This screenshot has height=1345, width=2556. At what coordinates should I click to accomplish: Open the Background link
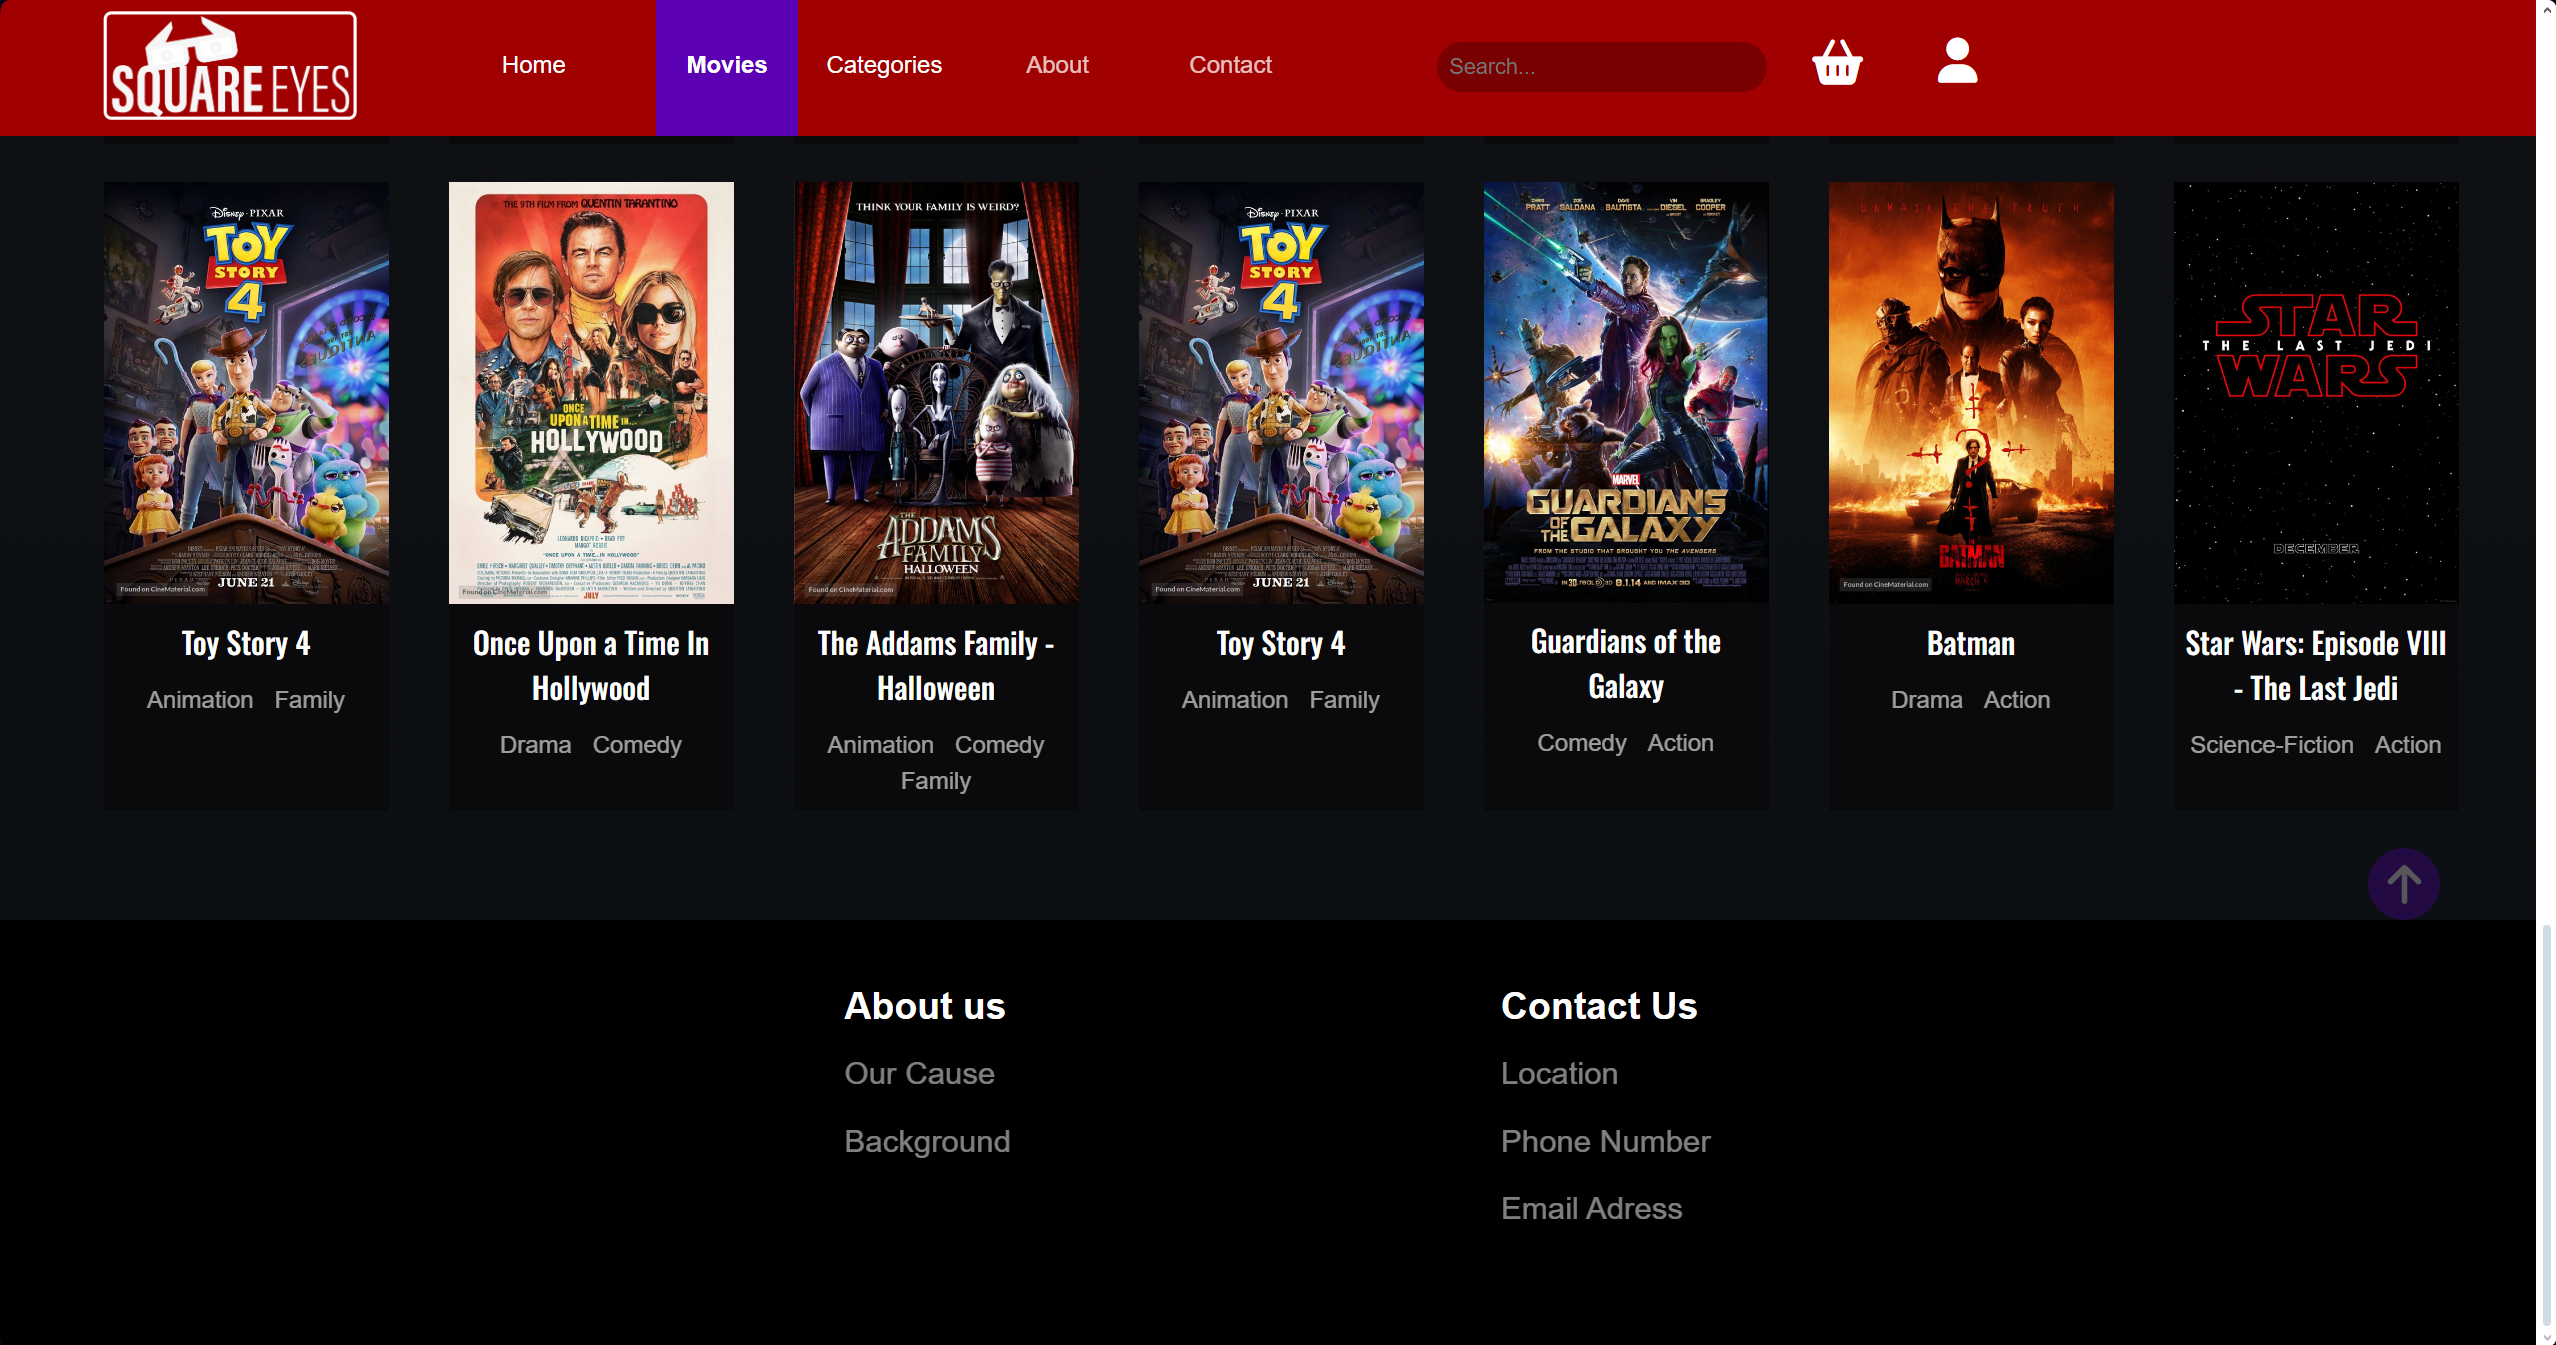click(926, 1141)
